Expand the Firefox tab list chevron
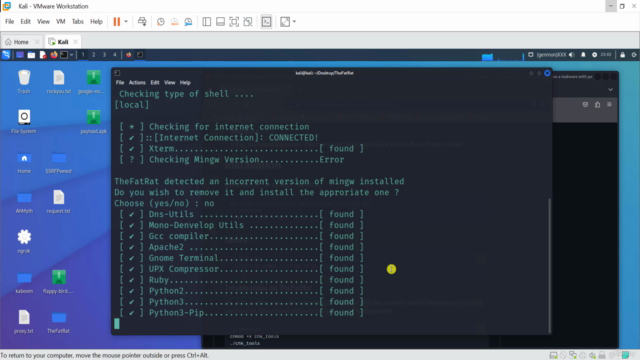 pyautogui.click(x=610, y=89)
